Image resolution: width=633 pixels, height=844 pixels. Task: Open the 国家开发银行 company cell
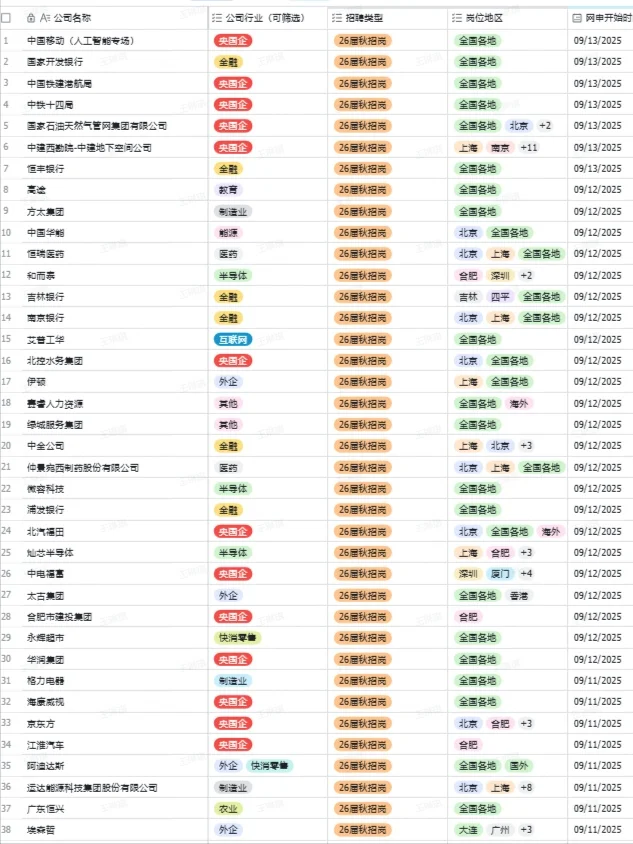click(x=117, y=62)
